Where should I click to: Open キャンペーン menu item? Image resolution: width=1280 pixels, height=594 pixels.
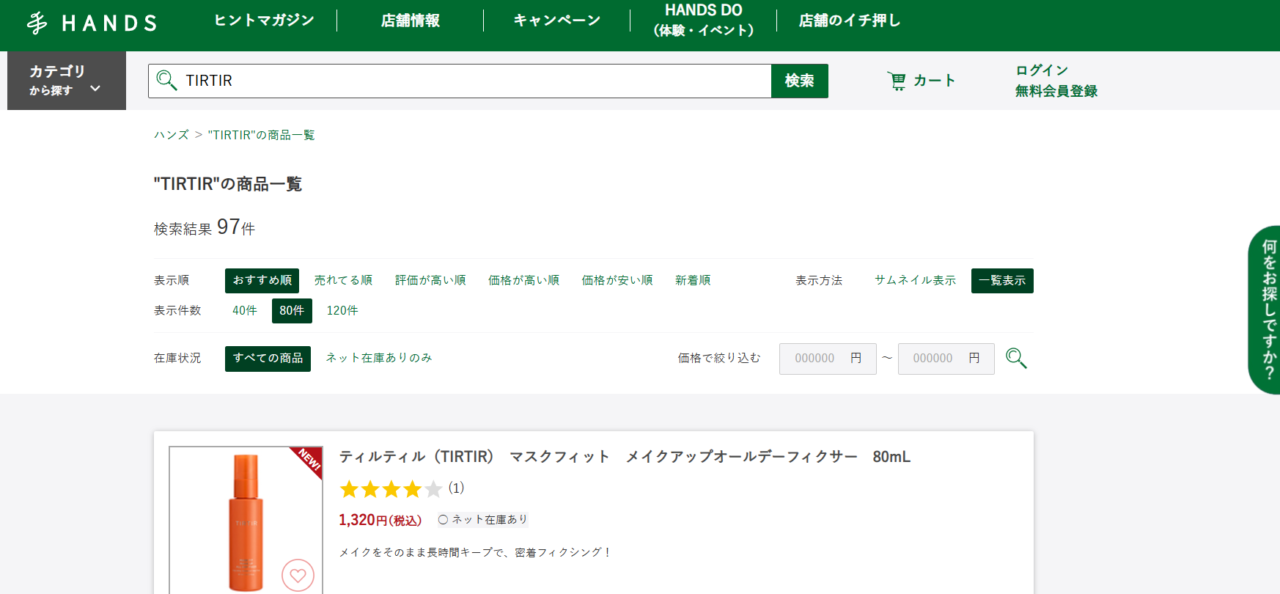tap(557, 21)
